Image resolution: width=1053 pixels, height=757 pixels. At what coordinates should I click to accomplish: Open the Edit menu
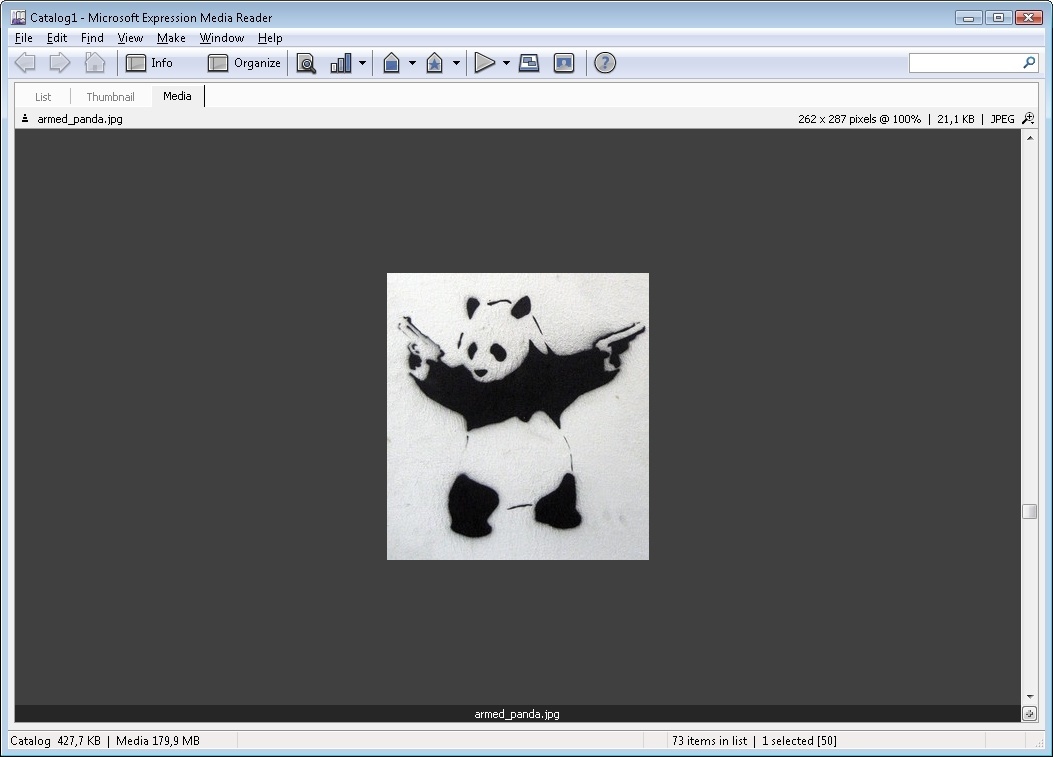pyautogui.click(x=56, y=38)
